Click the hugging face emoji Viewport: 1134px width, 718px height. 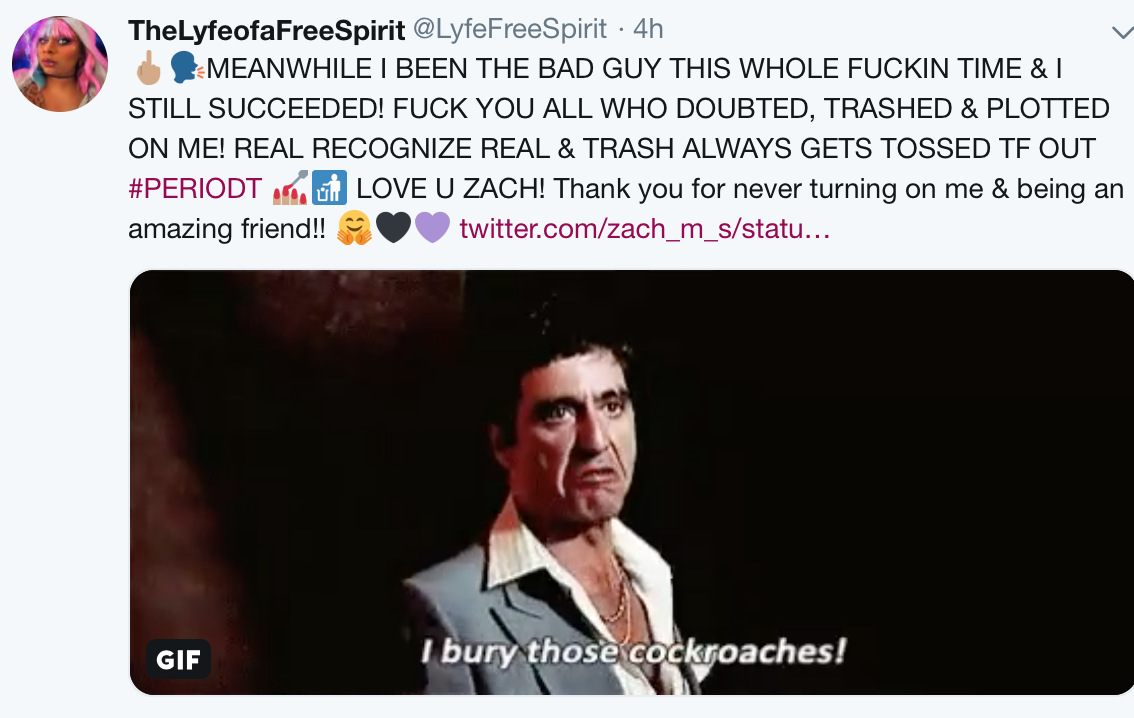click(354, 228)
